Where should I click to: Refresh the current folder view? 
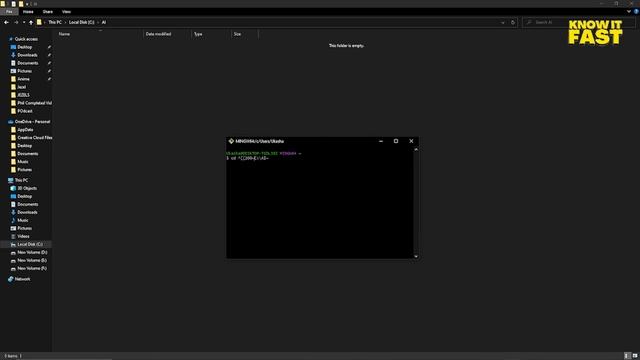click(x=513, y=22)
